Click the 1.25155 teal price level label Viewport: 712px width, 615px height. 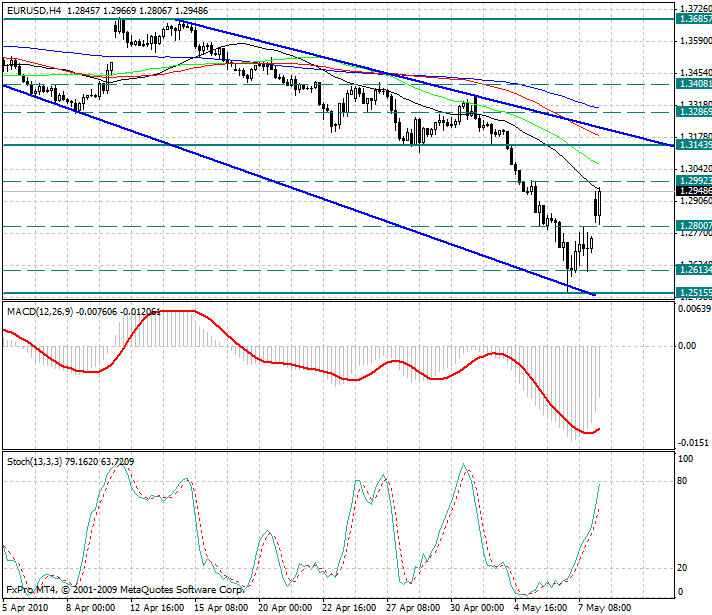[694, 293]
